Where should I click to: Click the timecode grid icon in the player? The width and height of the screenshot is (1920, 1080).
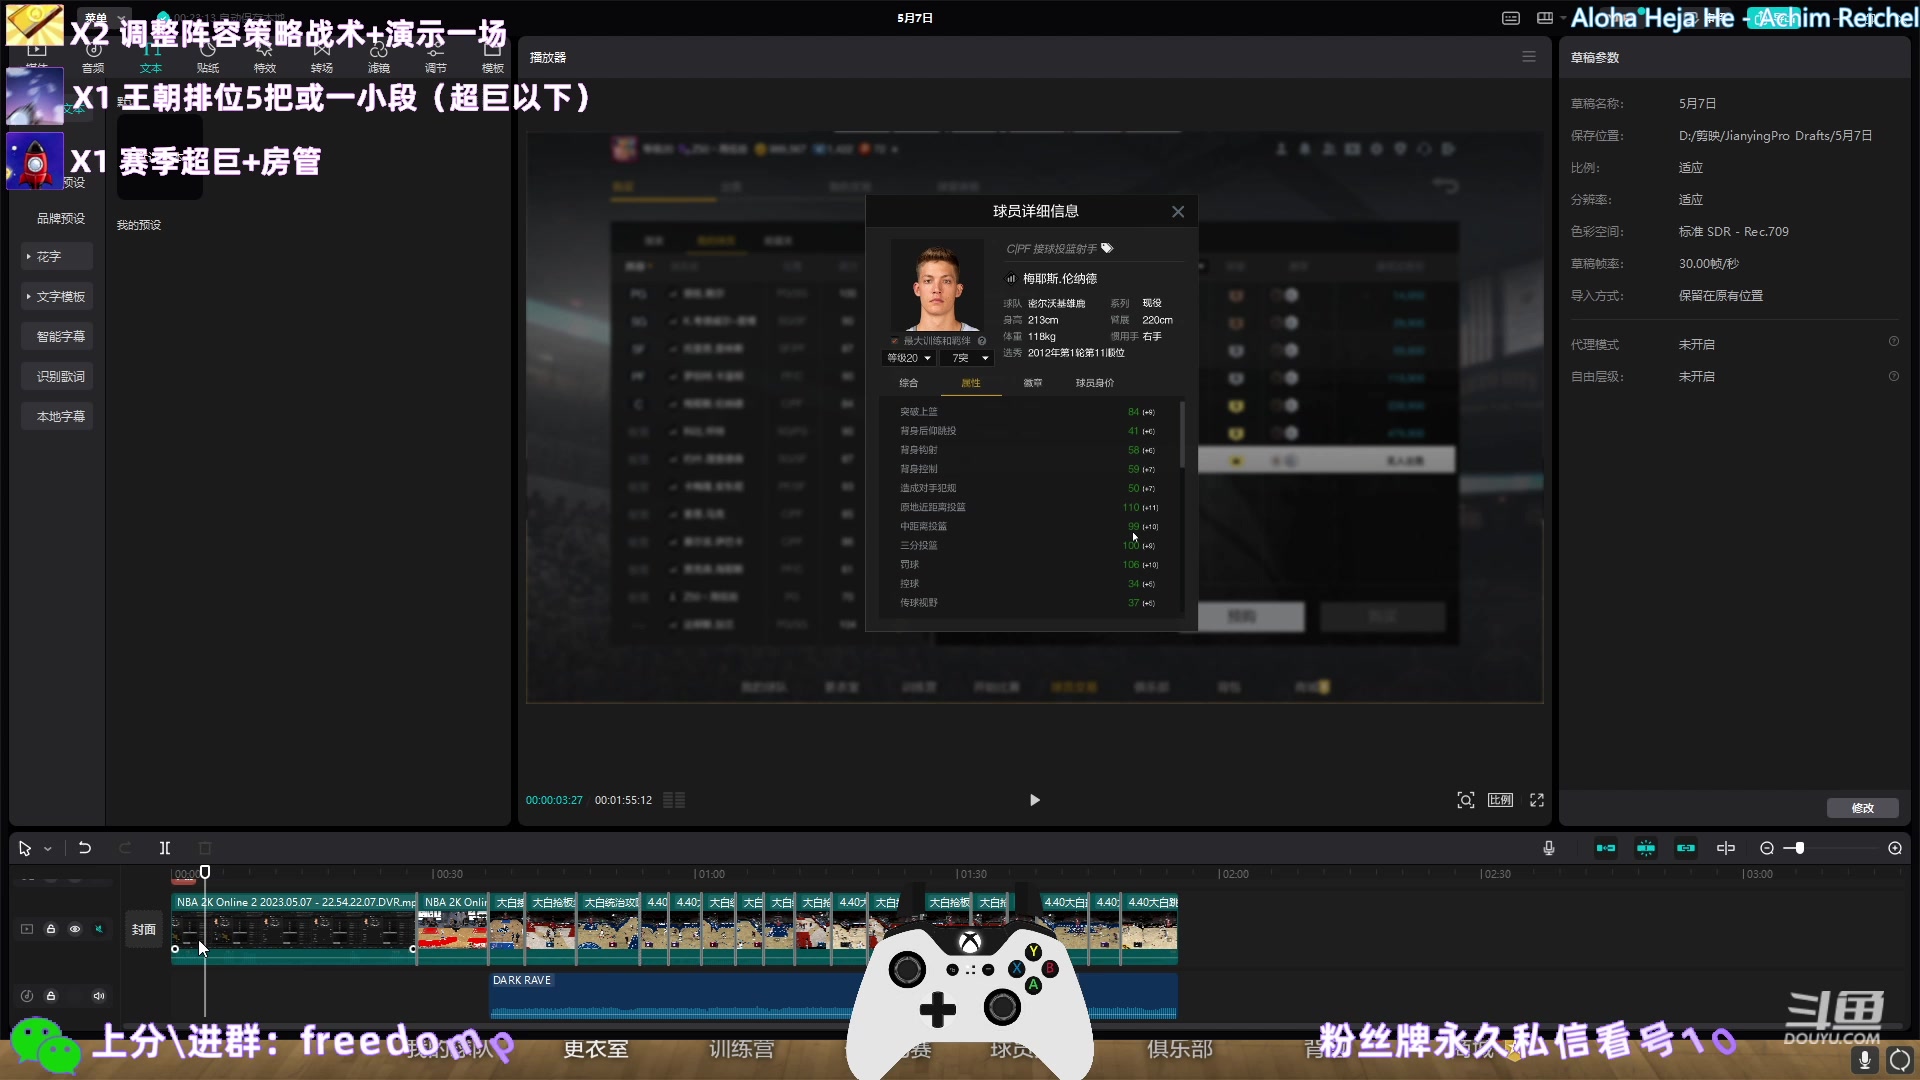tap(674, 800)
